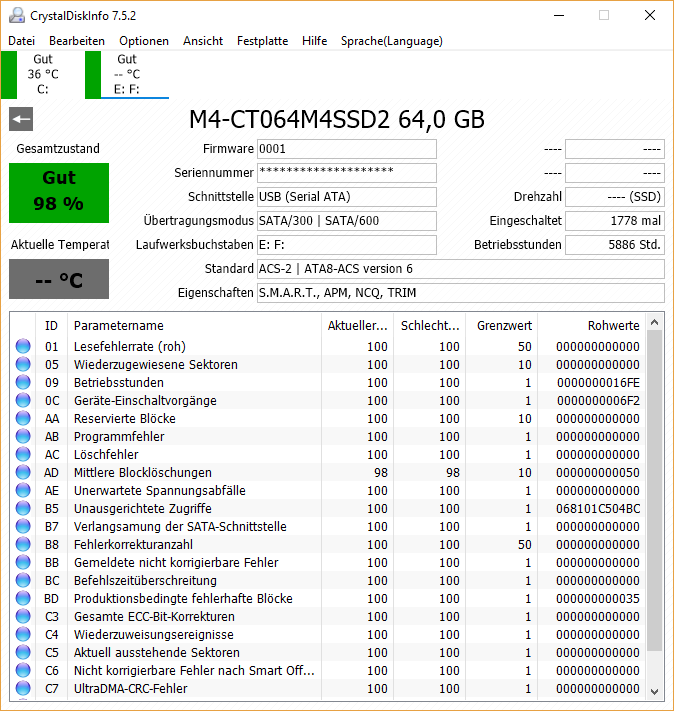674x711 pixels.
Task: Click the Standard field ACS-2 | ATA8-ACS
Action: (461, 269)
